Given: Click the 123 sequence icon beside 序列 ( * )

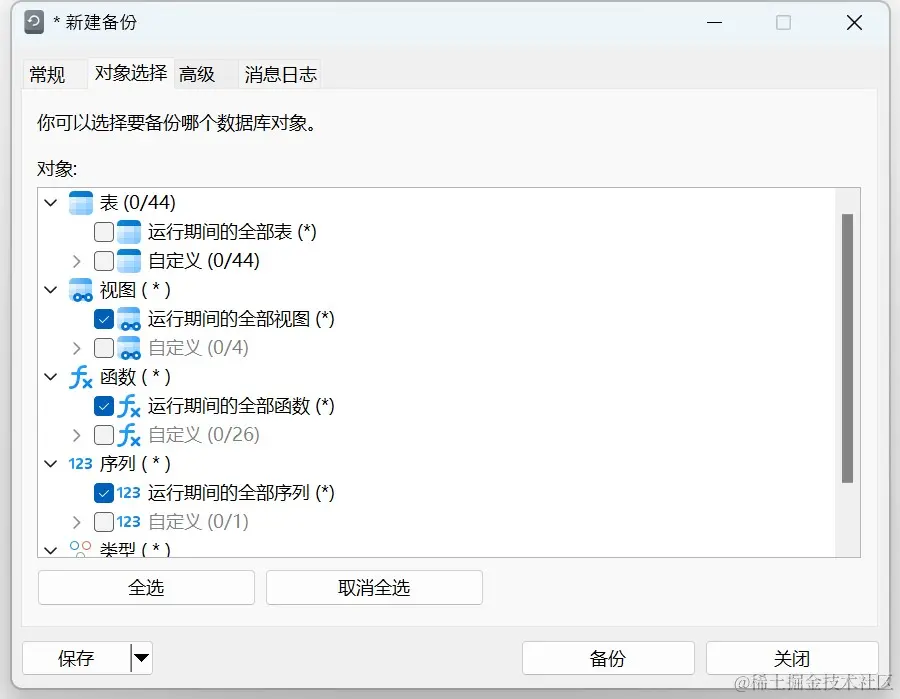Looking at the screenshot, I should 80,464.
